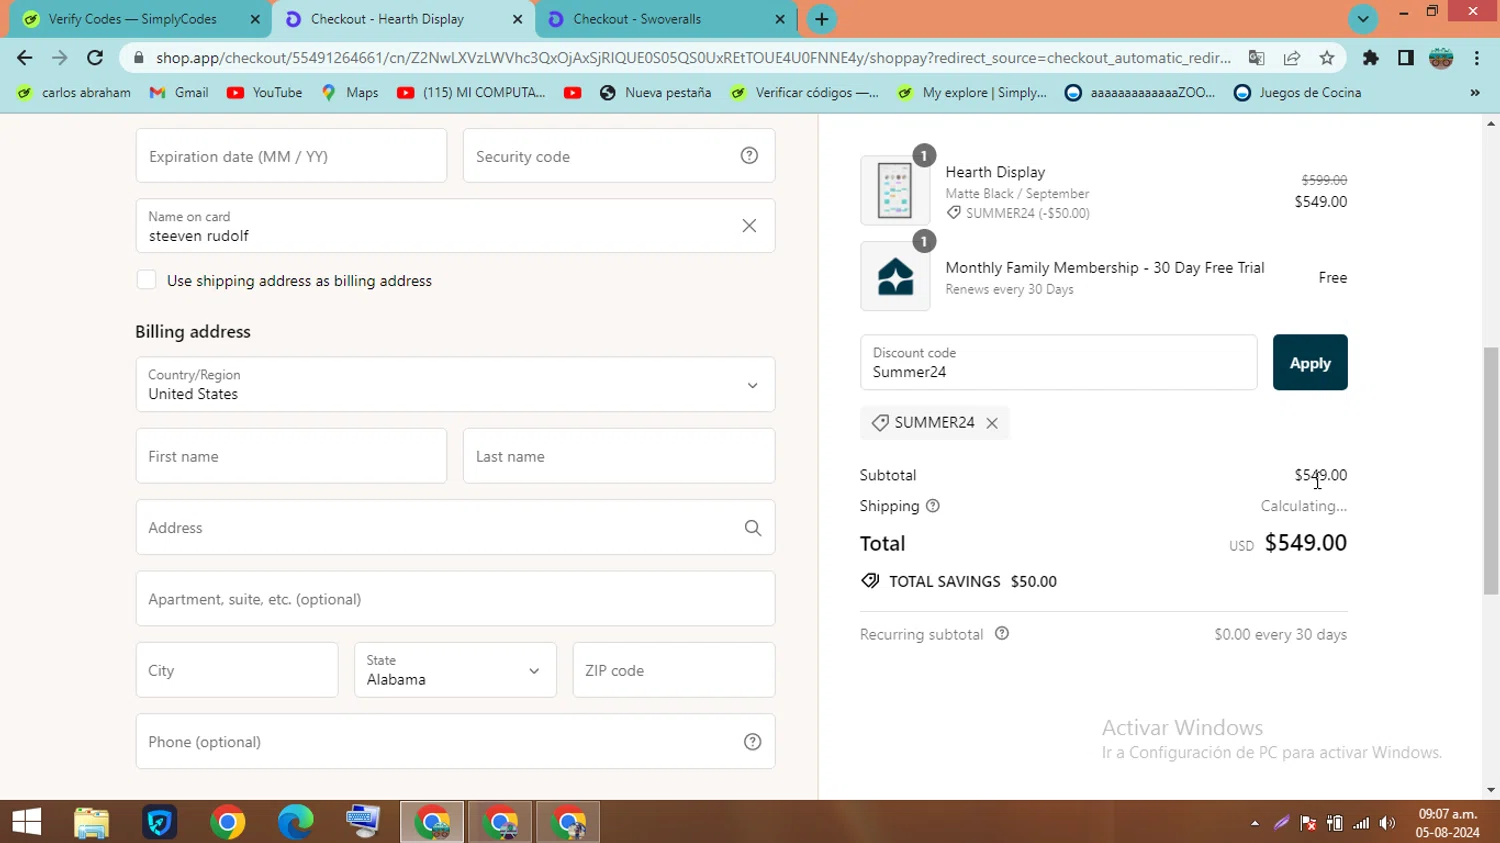Click the Last name field
The height and width of the screenshot is (843, 1500).
(619, 456)
